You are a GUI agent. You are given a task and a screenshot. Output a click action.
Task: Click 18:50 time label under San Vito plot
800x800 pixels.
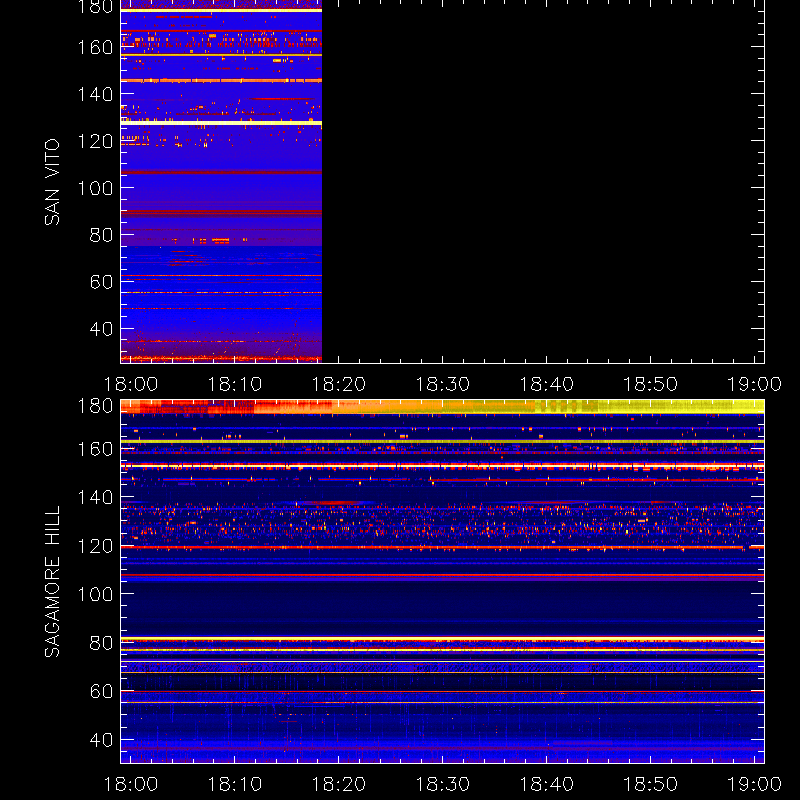tap(651, 384)
